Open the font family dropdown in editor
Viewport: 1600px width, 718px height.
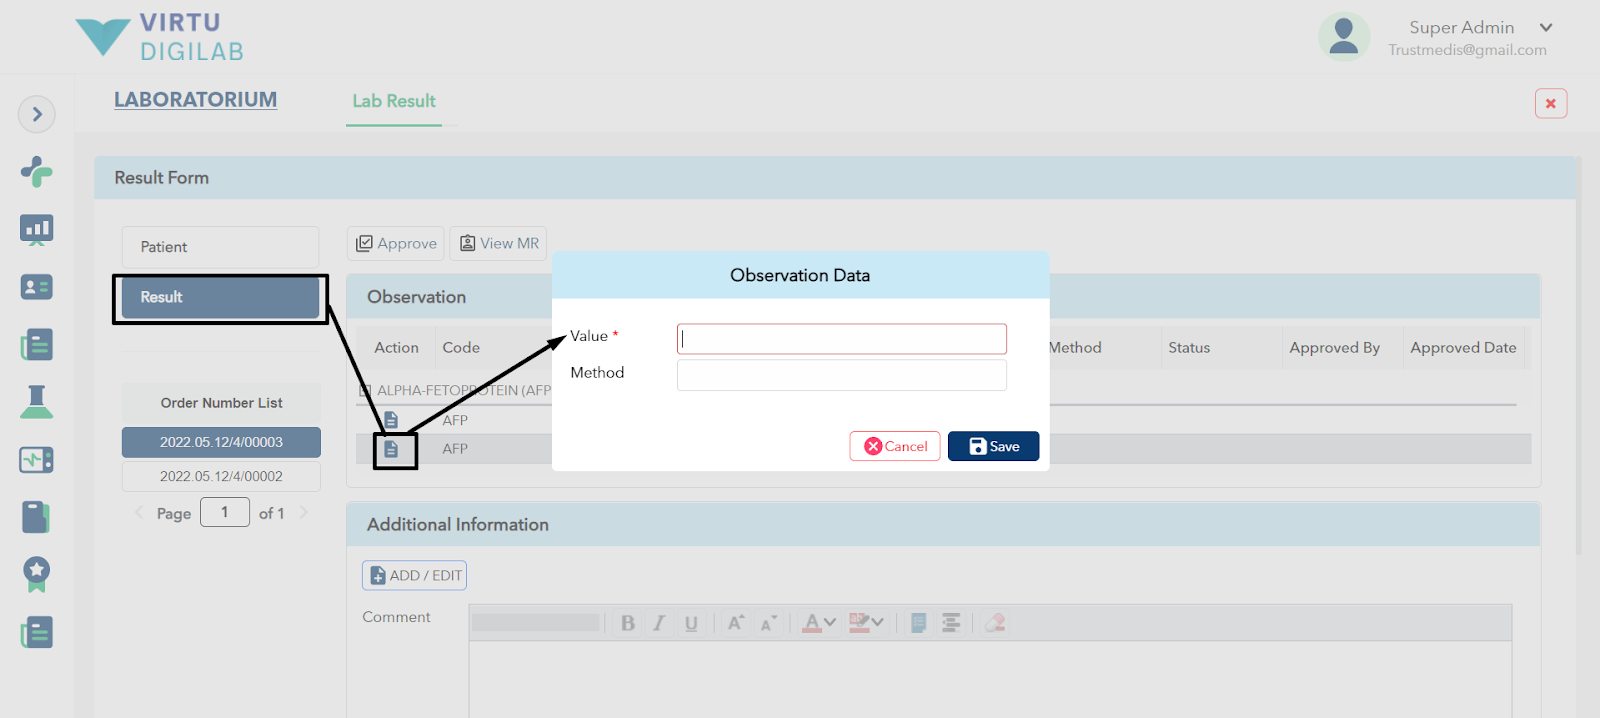tap(536, 623)
